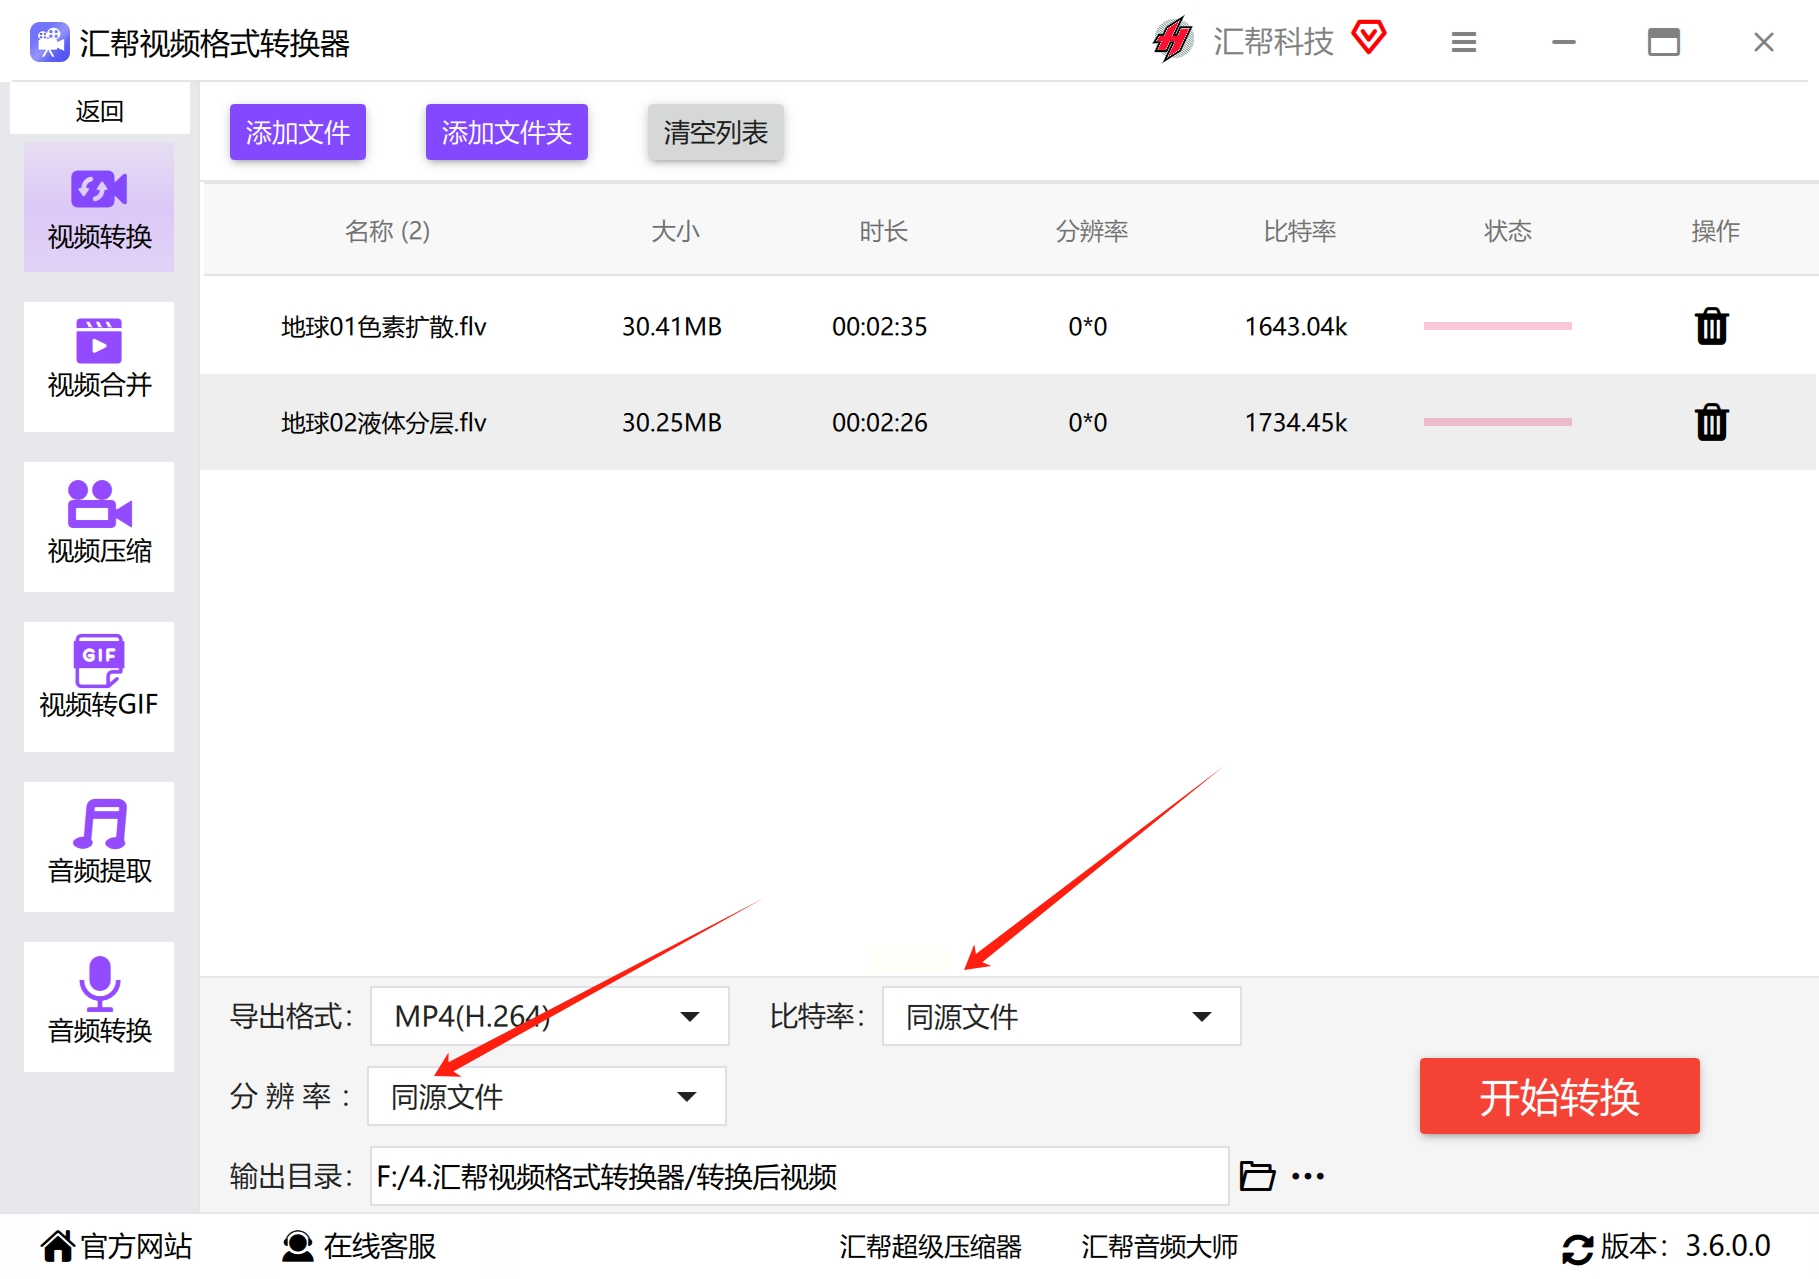Delete the 地球01色素扩散.flv file with trash icon
This screenshot has height=1279, width=1819.
pyautogui.click(x=1711, y=326)
